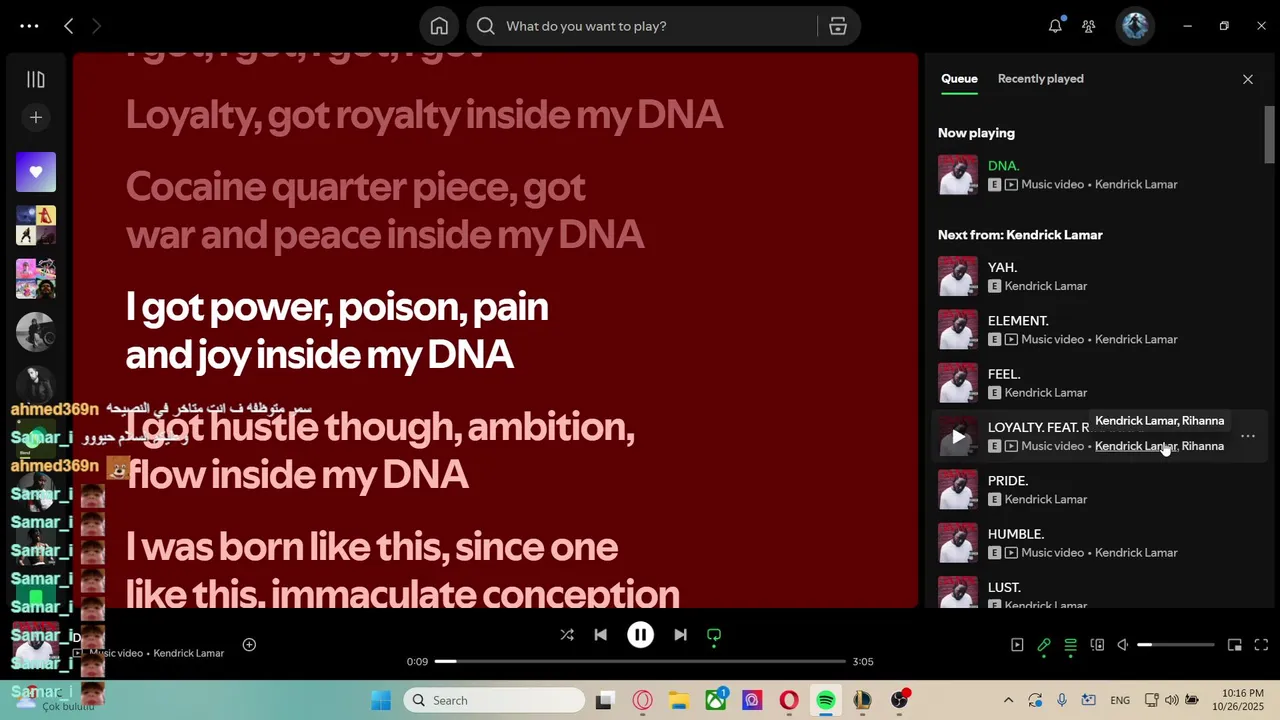Open the Spotify three-dot menu
This screenshot has width=1280, height=720.
click(x=29, y=26)
